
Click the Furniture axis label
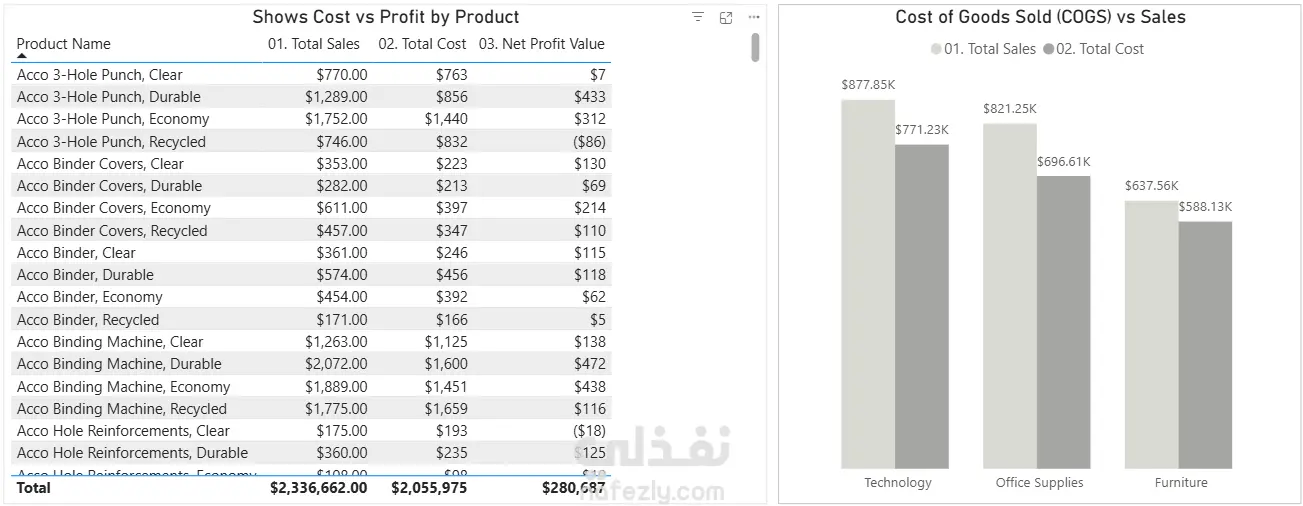click(x=1181, y=483)
